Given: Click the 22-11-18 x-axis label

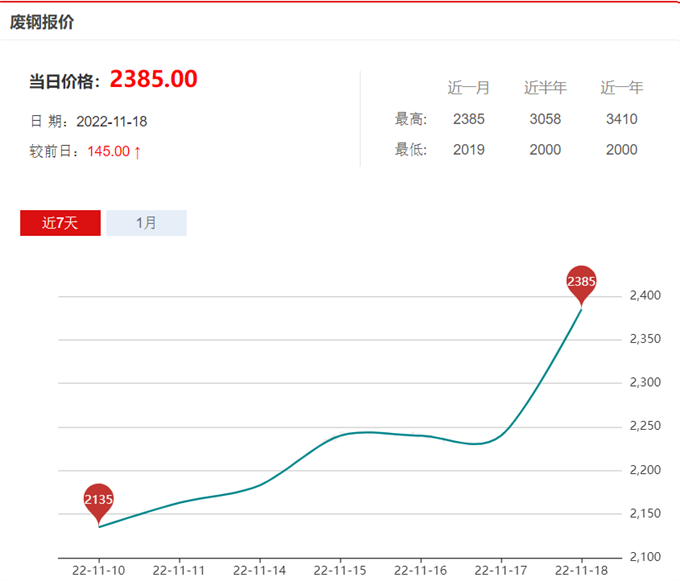Looking at the screenshot, I should (x=582, y=571).
